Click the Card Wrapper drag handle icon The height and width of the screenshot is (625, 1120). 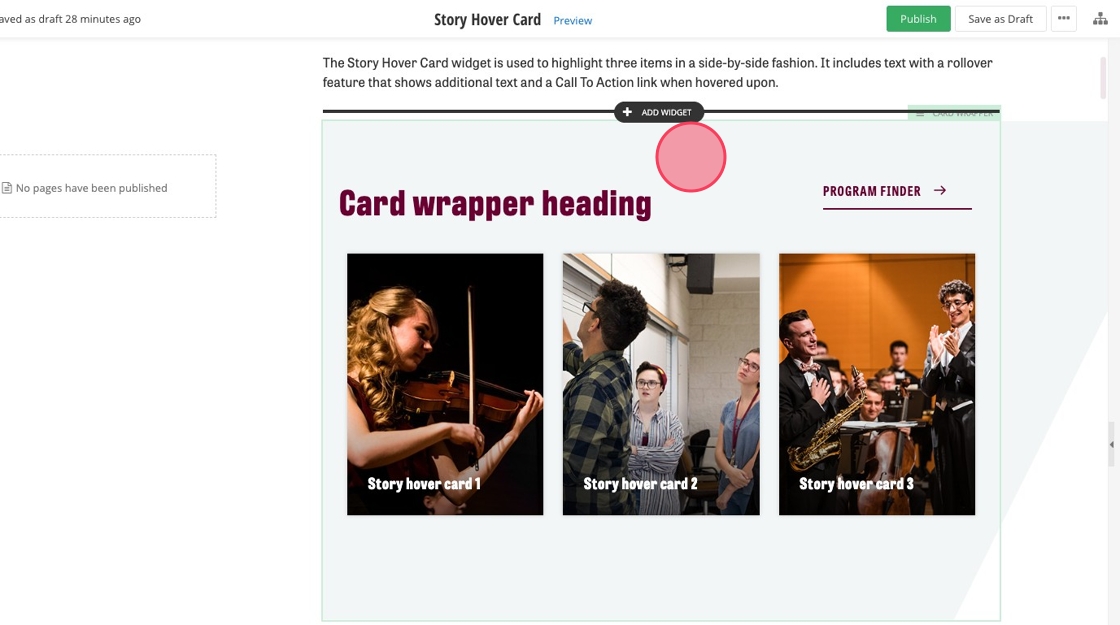(920, 113)
